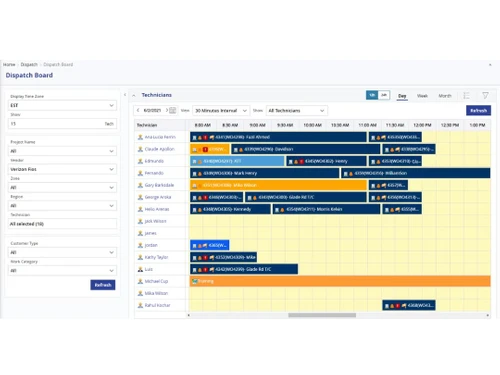Select the 12h time format toggle
This screenshot has width=500, height=375.
pyautogui.click(x=372, y=95)
